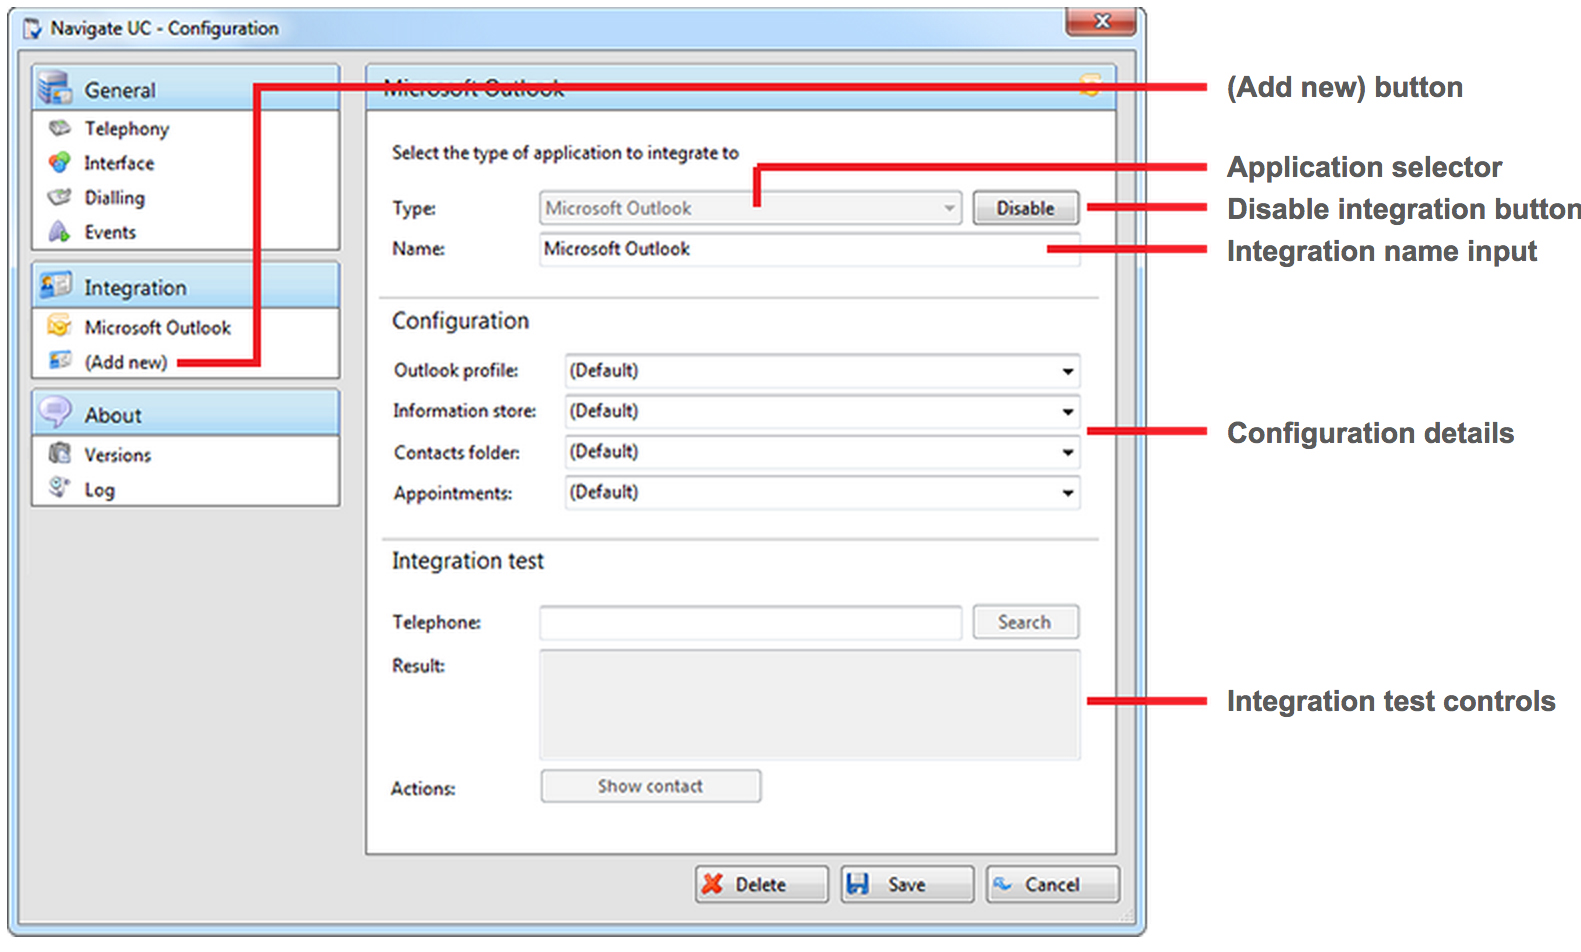Open the Telephony settings page

126,128
